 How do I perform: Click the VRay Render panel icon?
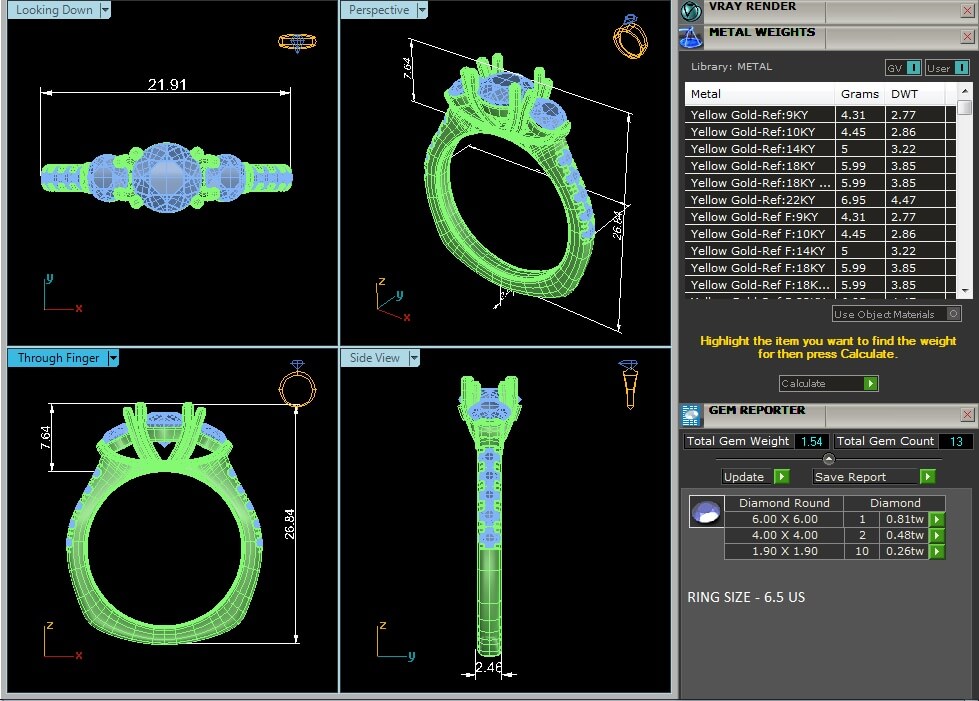tap(691, 11)
